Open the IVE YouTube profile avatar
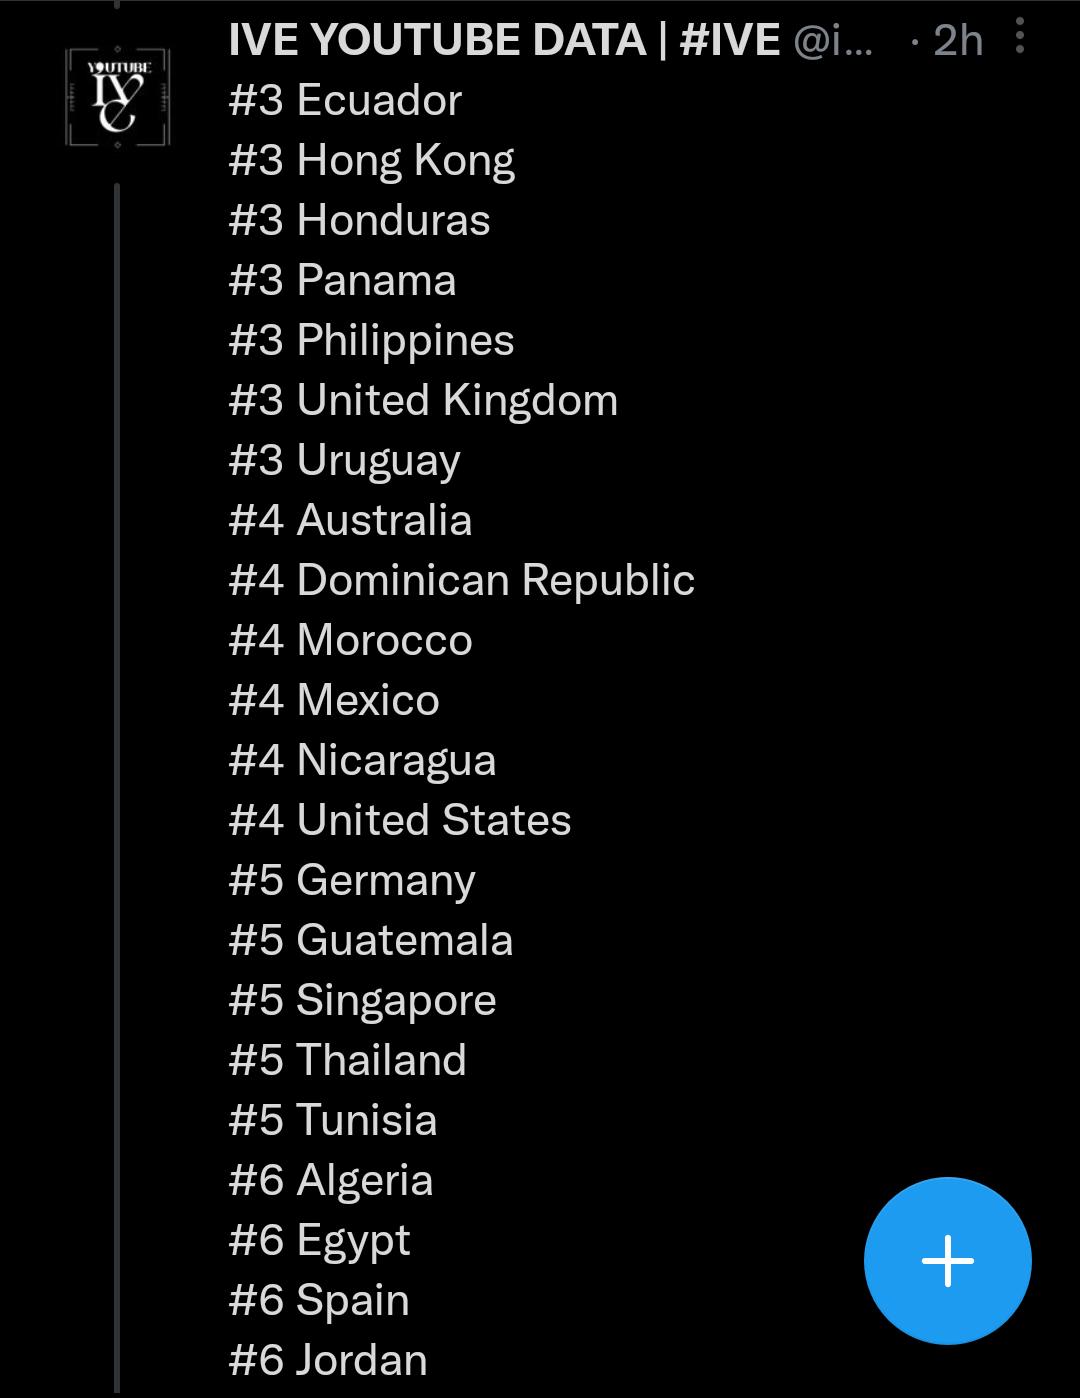 118,97
